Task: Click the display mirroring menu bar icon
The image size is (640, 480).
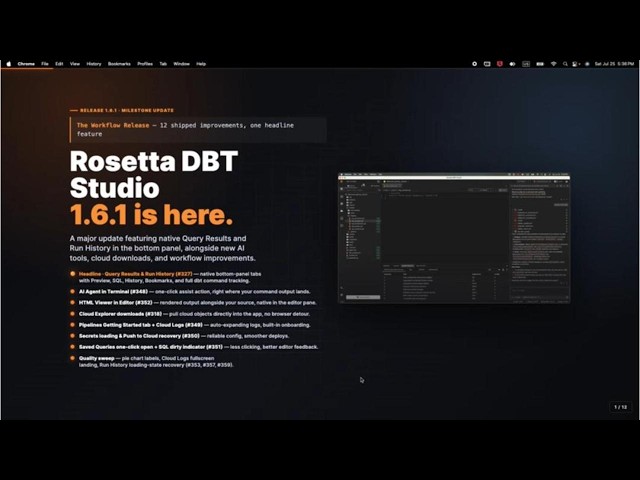Action: point(487,64)
